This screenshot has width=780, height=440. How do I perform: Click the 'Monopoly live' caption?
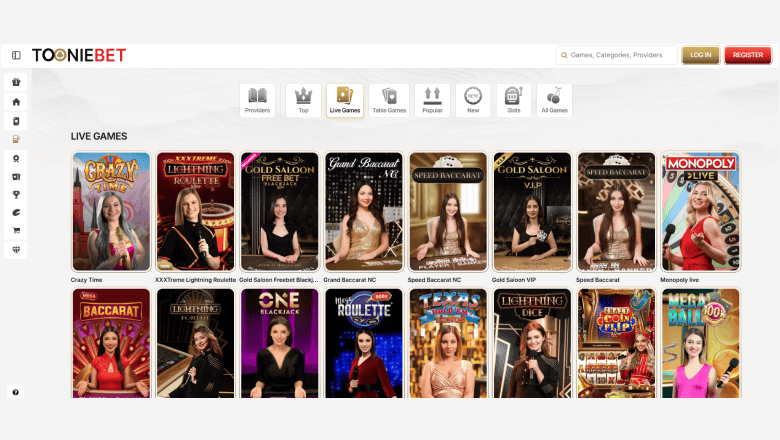tap(680, 280)
